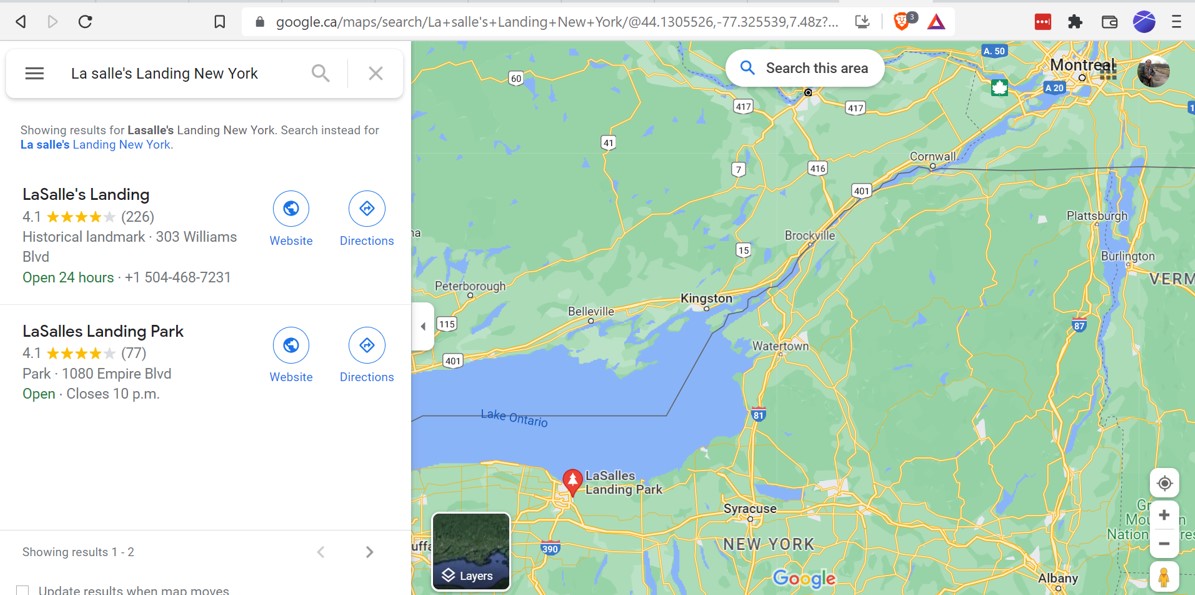Collapse the side panel with the arrow
This screenshot has height=595, width=1195.
[x=423, y=326]
